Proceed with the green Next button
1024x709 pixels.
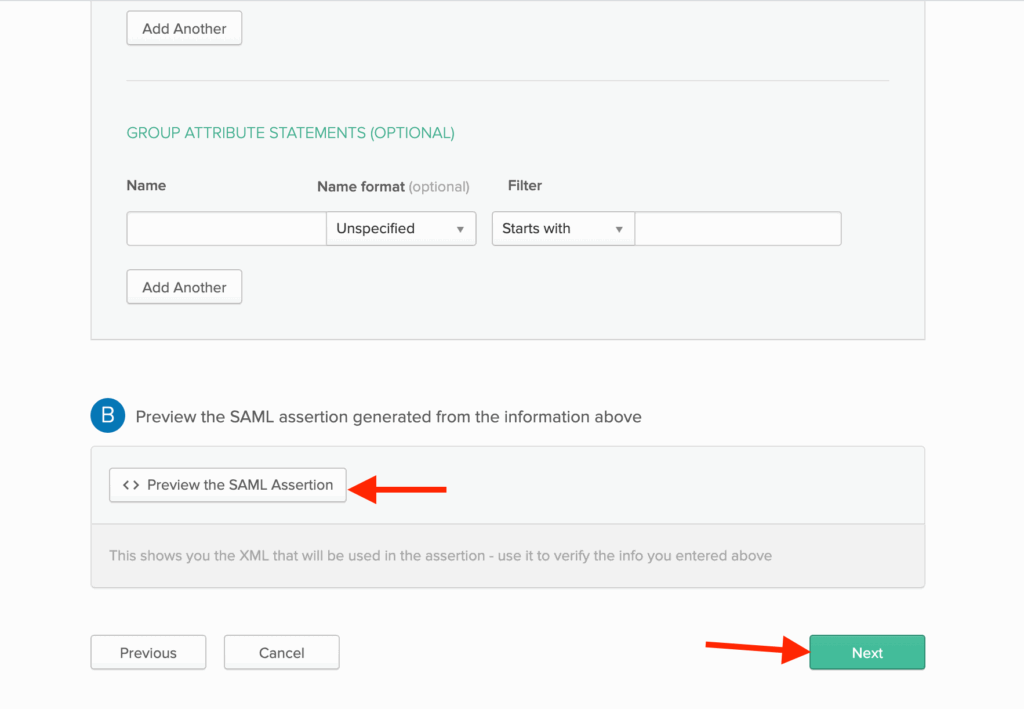point(867,653)
